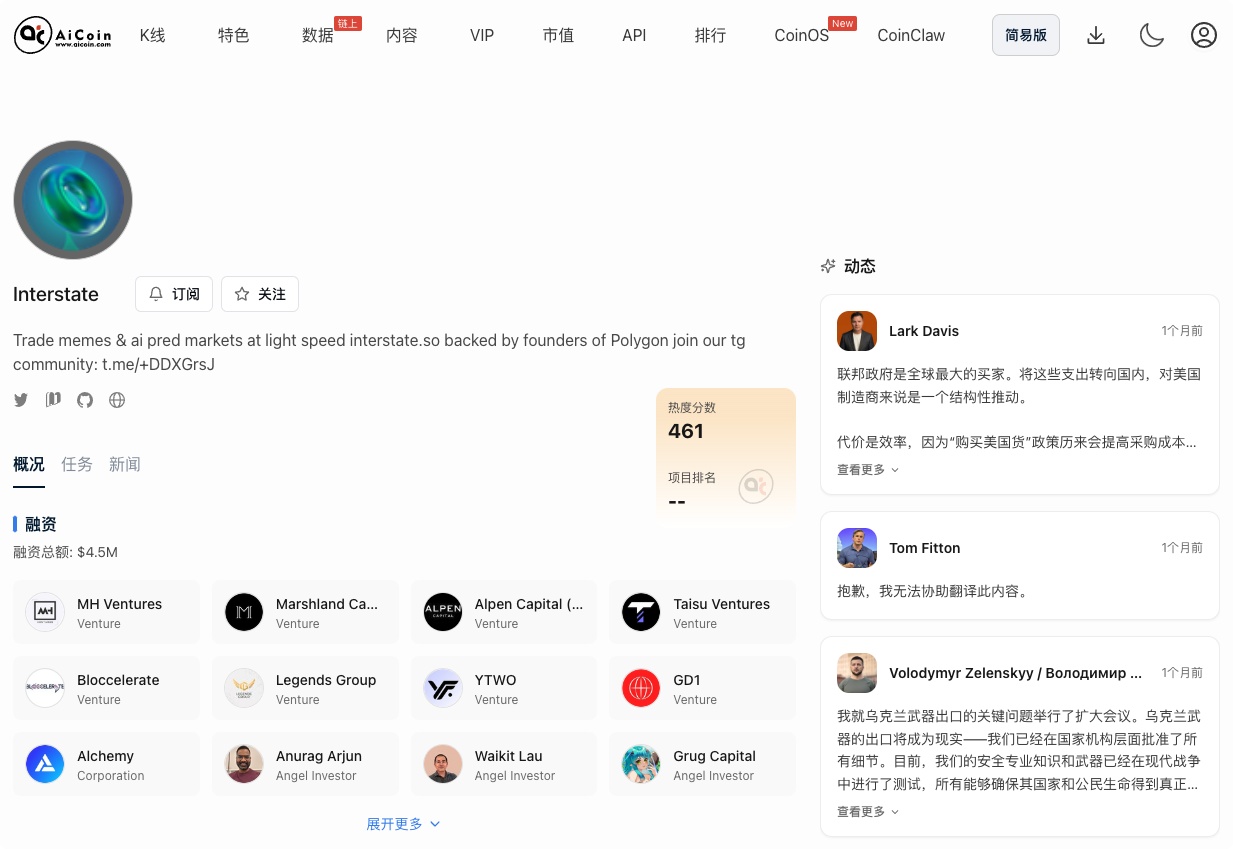Click the Alpen Capital logo icon
Image resolution: width=1233 pixels, height=849 pixels.
click(x=443, y=612)
